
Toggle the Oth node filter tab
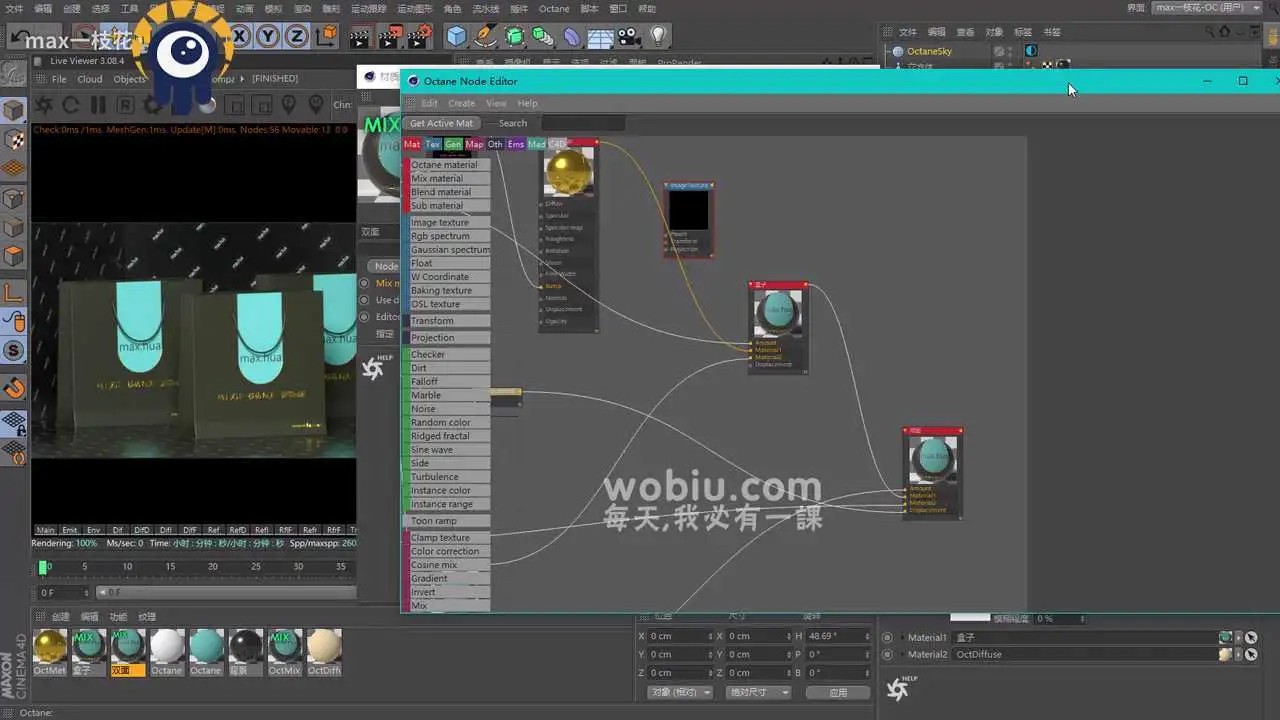click(495, 144)
